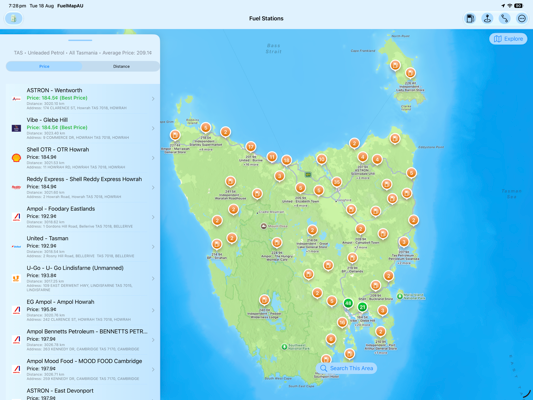The image size is (533, 400).
Task: Expand EG Ampol - Ampol Howrah chevron
Action: coord(153,310)
